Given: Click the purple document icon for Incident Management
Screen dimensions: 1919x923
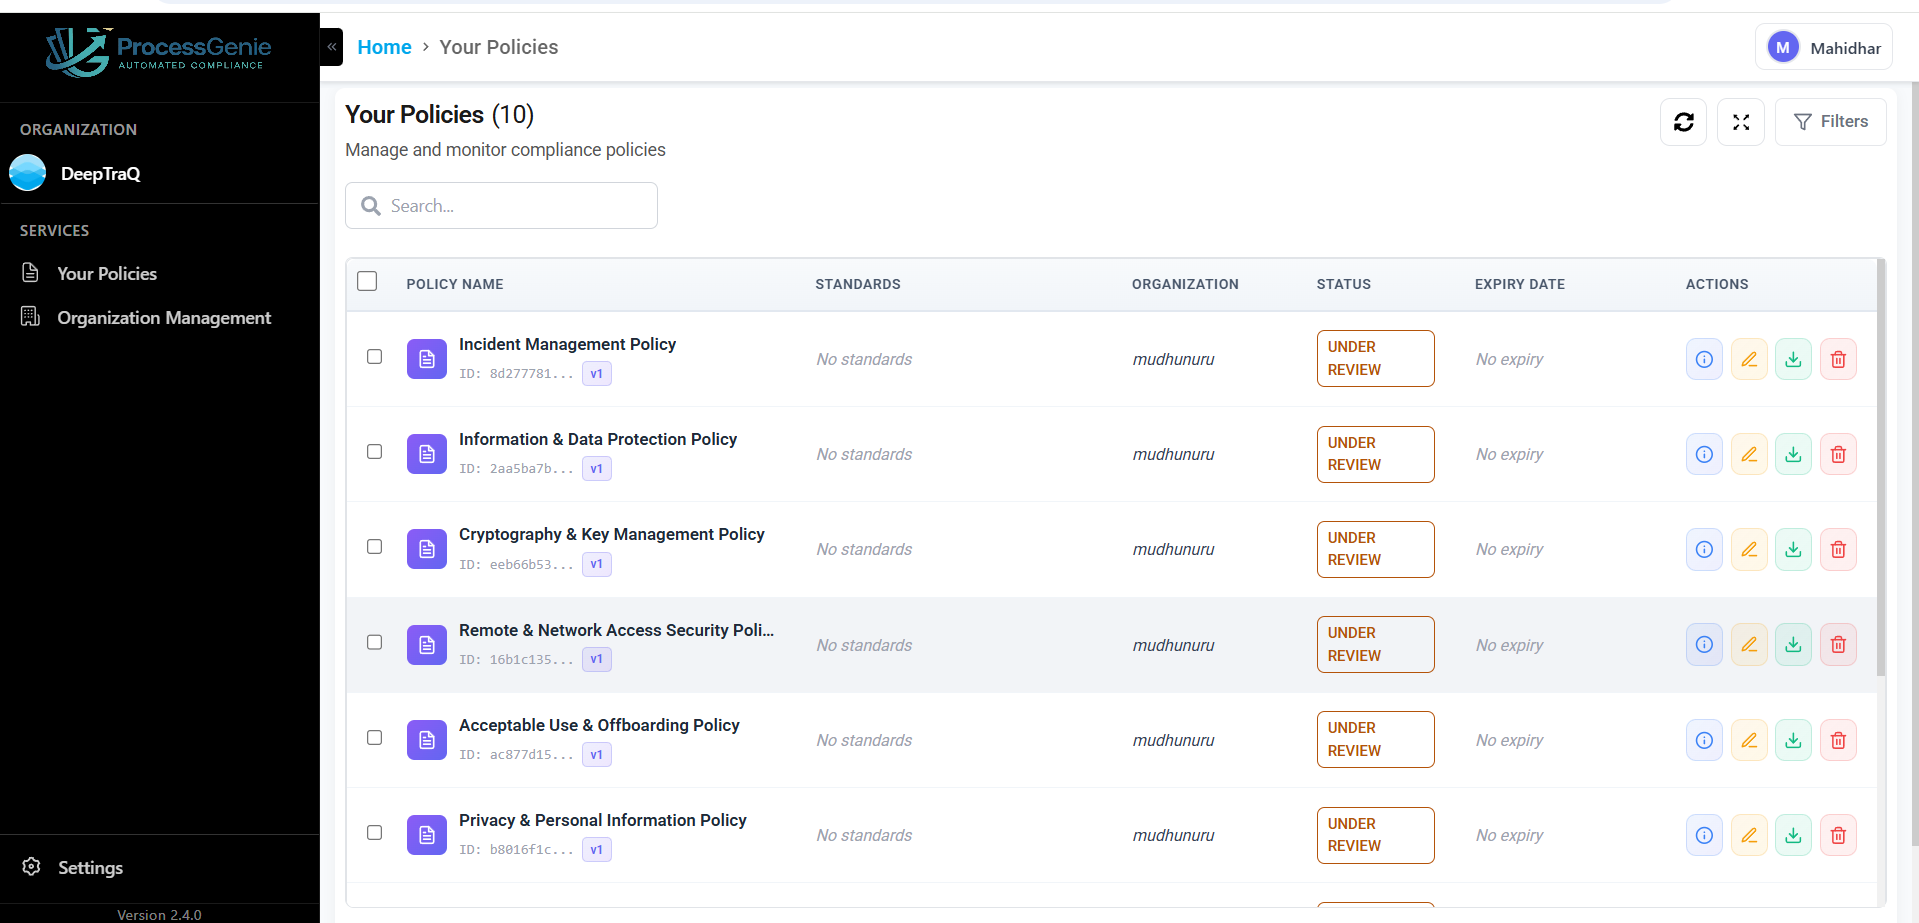Looking at the screenshot, I should [427, 359].
